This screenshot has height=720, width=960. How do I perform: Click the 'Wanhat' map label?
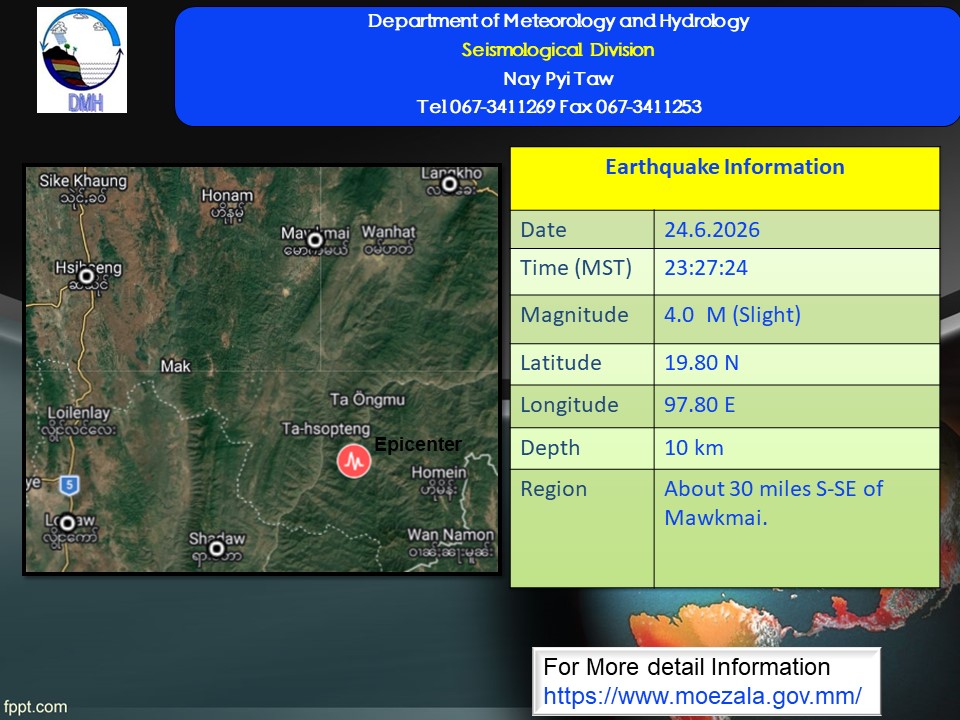[388, 232]
